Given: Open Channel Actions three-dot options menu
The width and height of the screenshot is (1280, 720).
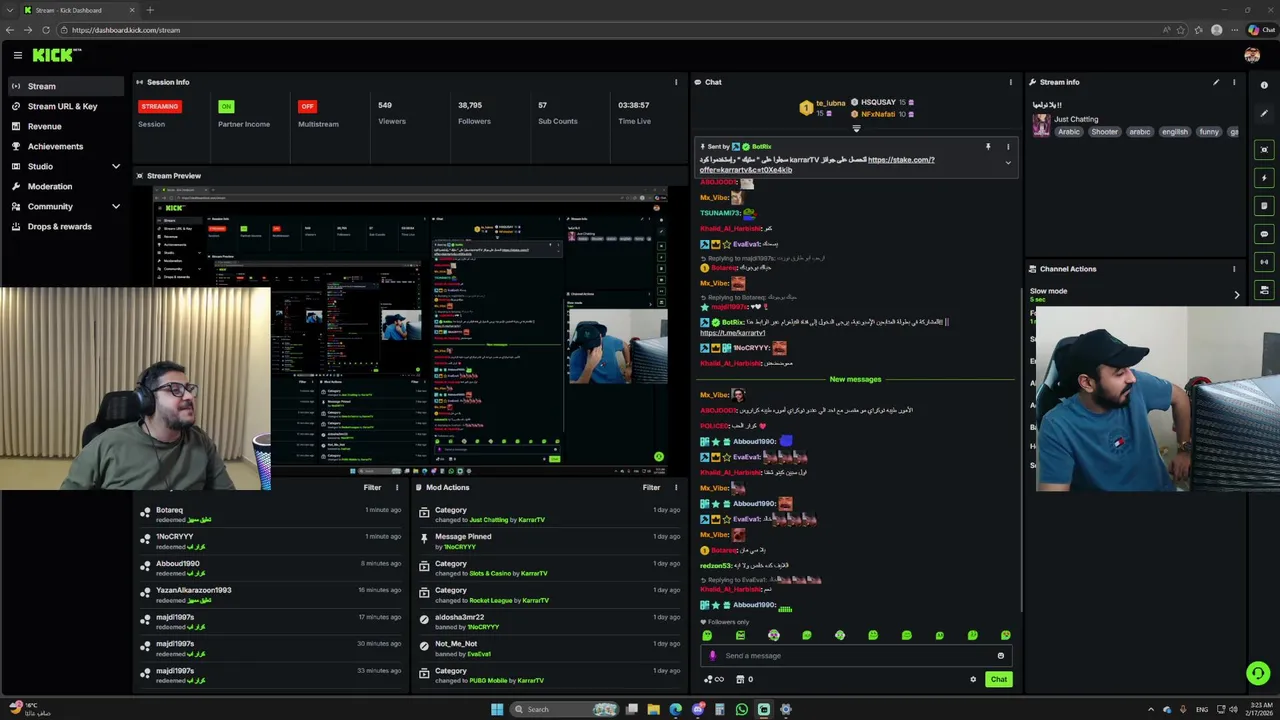Looking at the screenshot, I should coord(1234,269).
